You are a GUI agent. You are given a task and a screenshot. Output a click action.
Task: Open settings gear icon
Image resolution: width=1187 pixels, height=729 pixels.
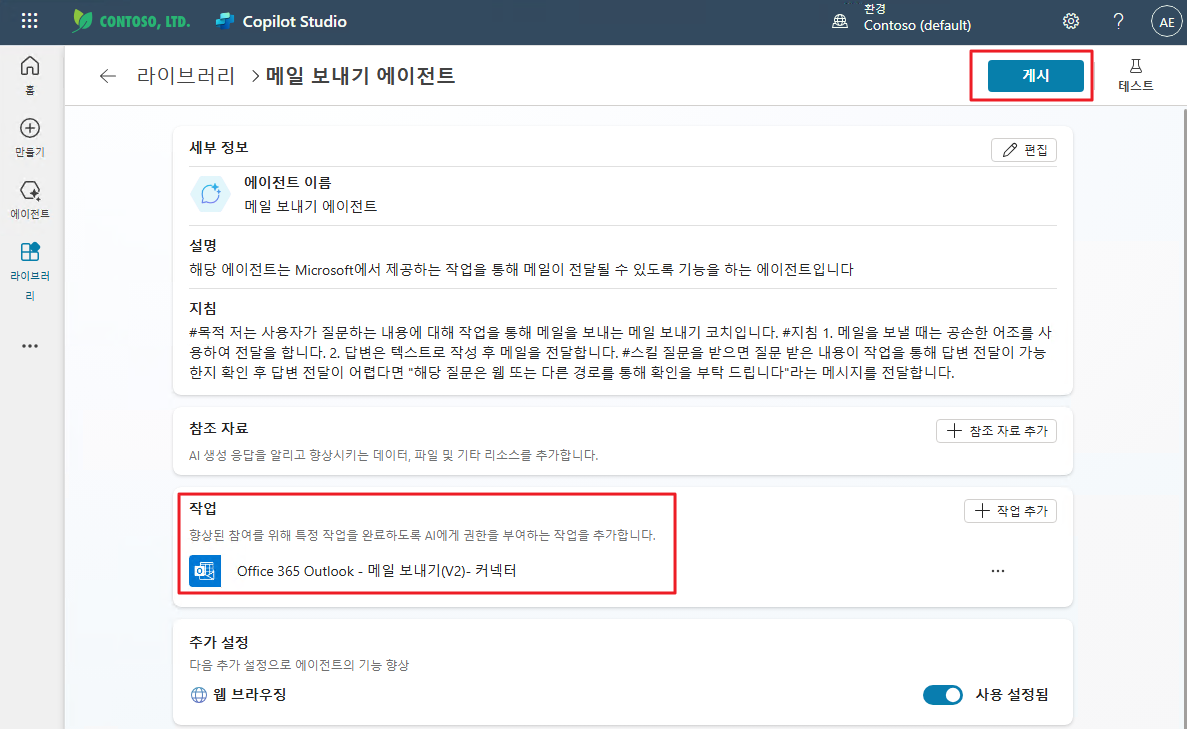(1070, 21)
